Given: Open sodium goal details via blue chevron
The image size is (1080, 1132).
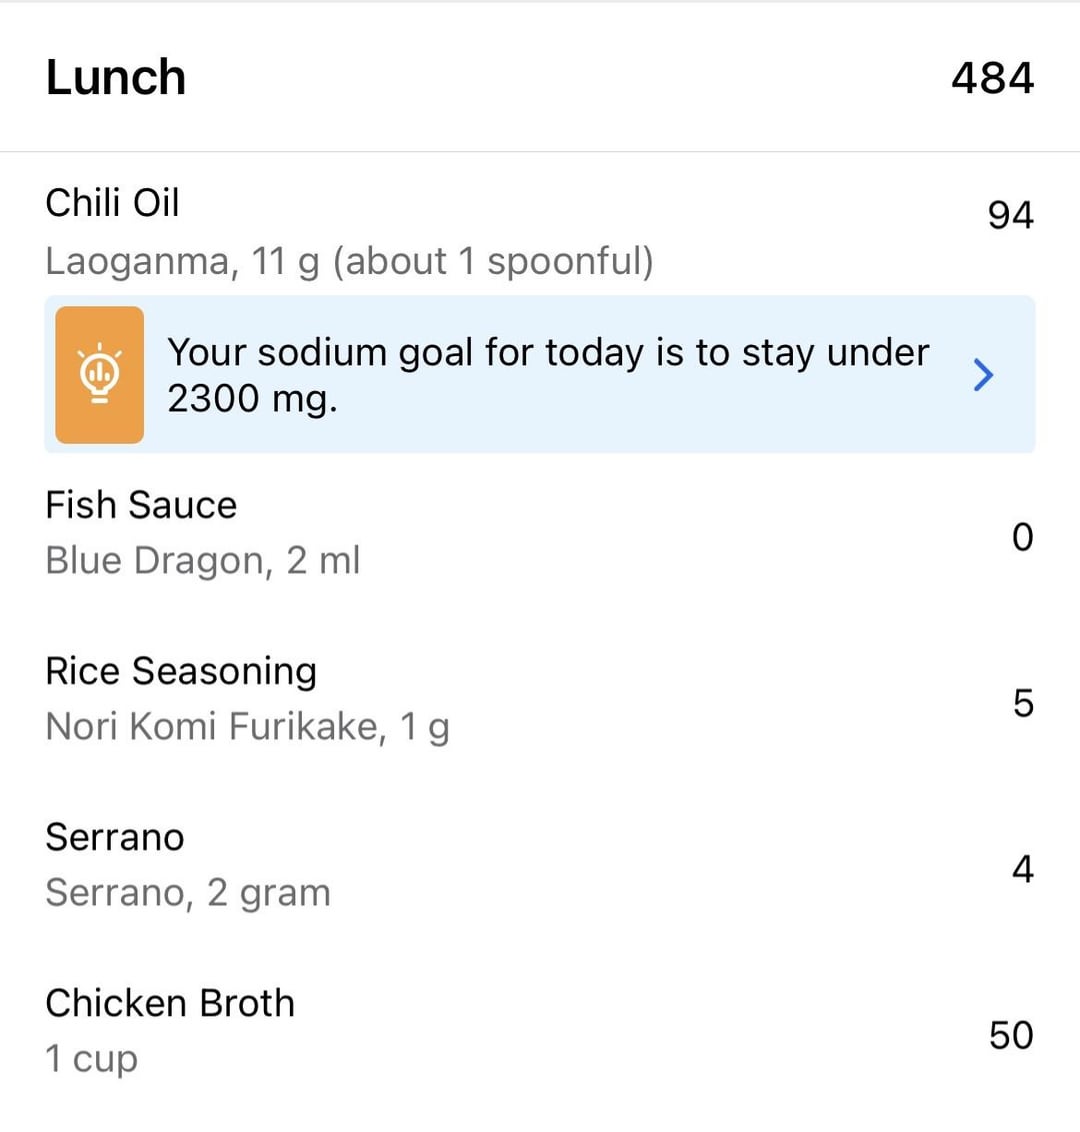Looking at the screenshot, I should (983, 375).
